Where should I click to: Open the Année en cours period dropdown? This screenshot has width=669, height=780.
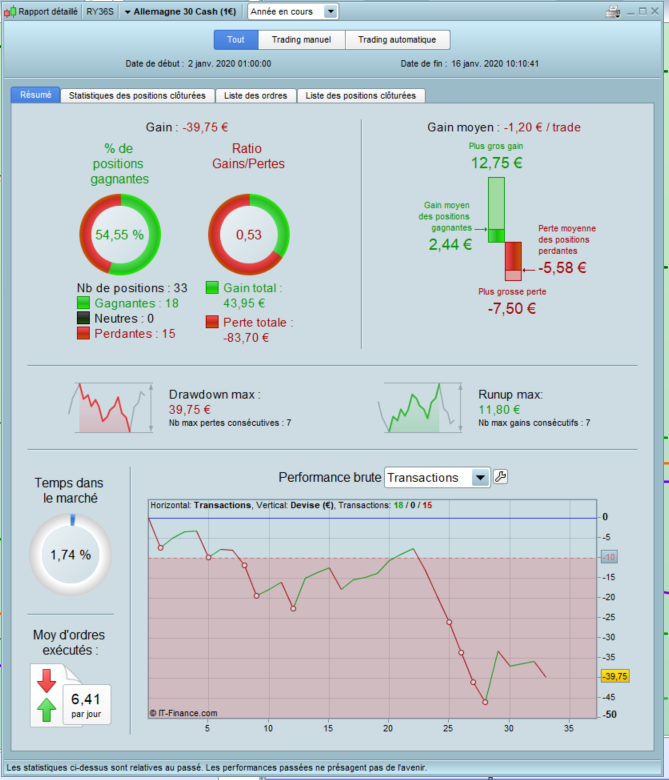click(293, 11)
